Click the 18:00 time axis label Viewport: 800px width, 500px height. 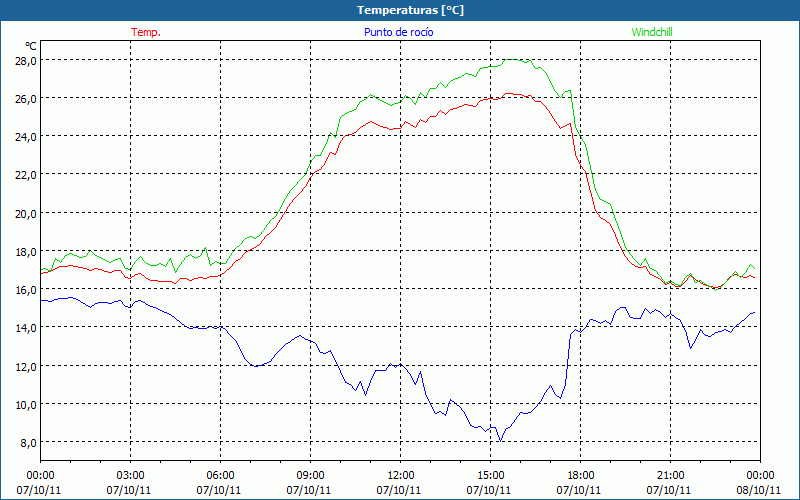[581, 476]
